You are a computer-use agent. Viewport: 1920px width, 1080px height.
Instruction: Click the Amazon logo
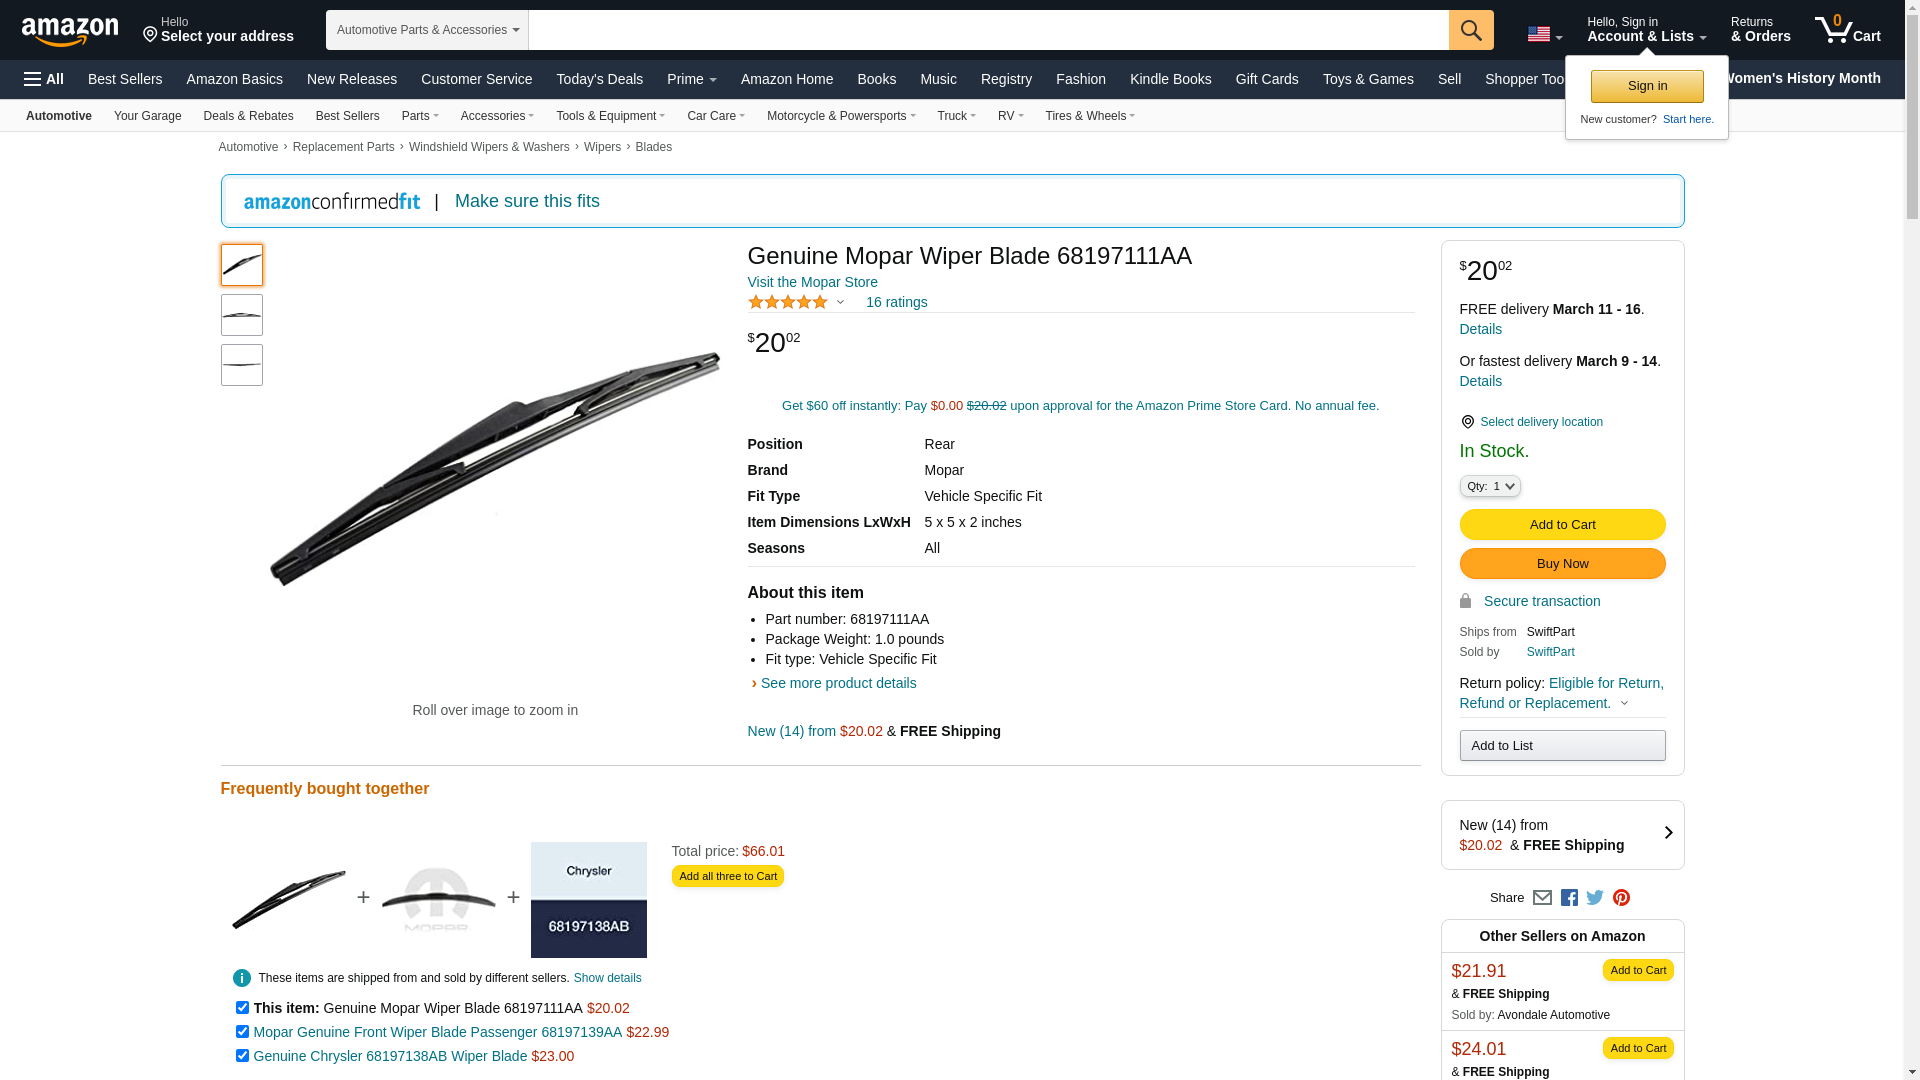click(70, 31)
